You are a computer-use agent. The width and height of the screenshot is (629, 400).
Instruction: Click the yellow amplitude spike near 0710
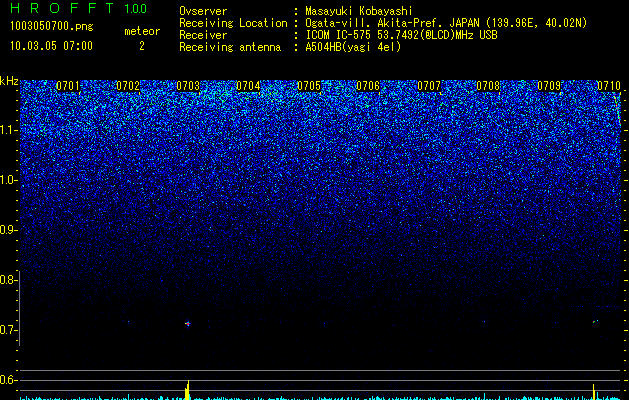point(594,392)
